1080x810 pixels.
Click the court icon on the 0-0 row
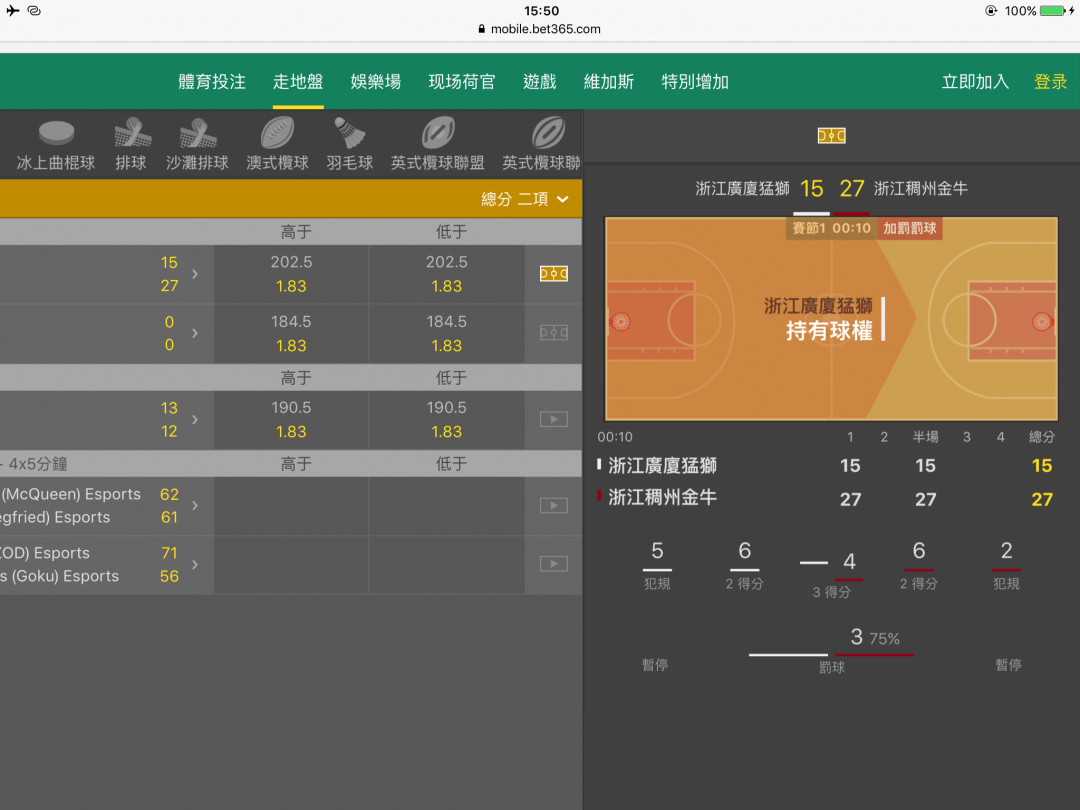(x=554, y=333)
